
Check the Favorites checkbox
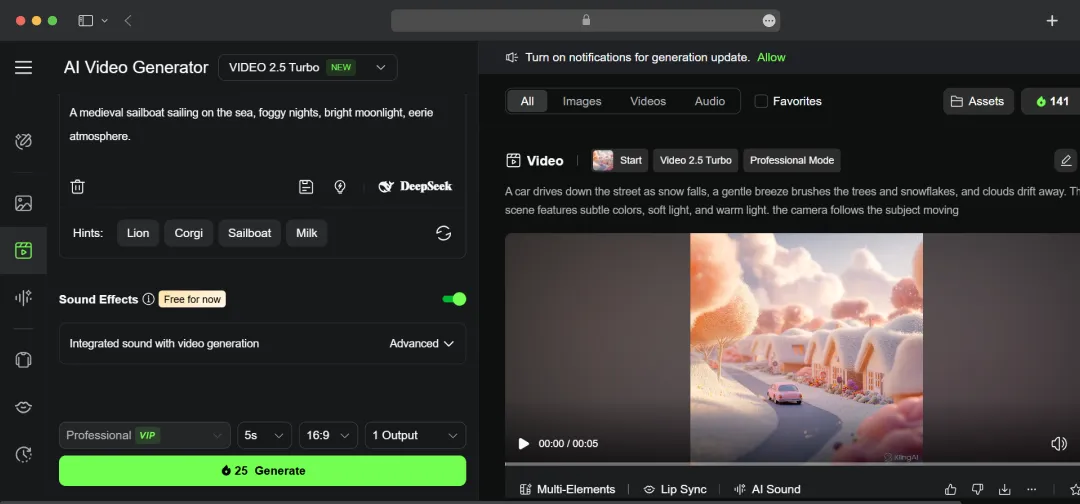(x=761, y=101)
